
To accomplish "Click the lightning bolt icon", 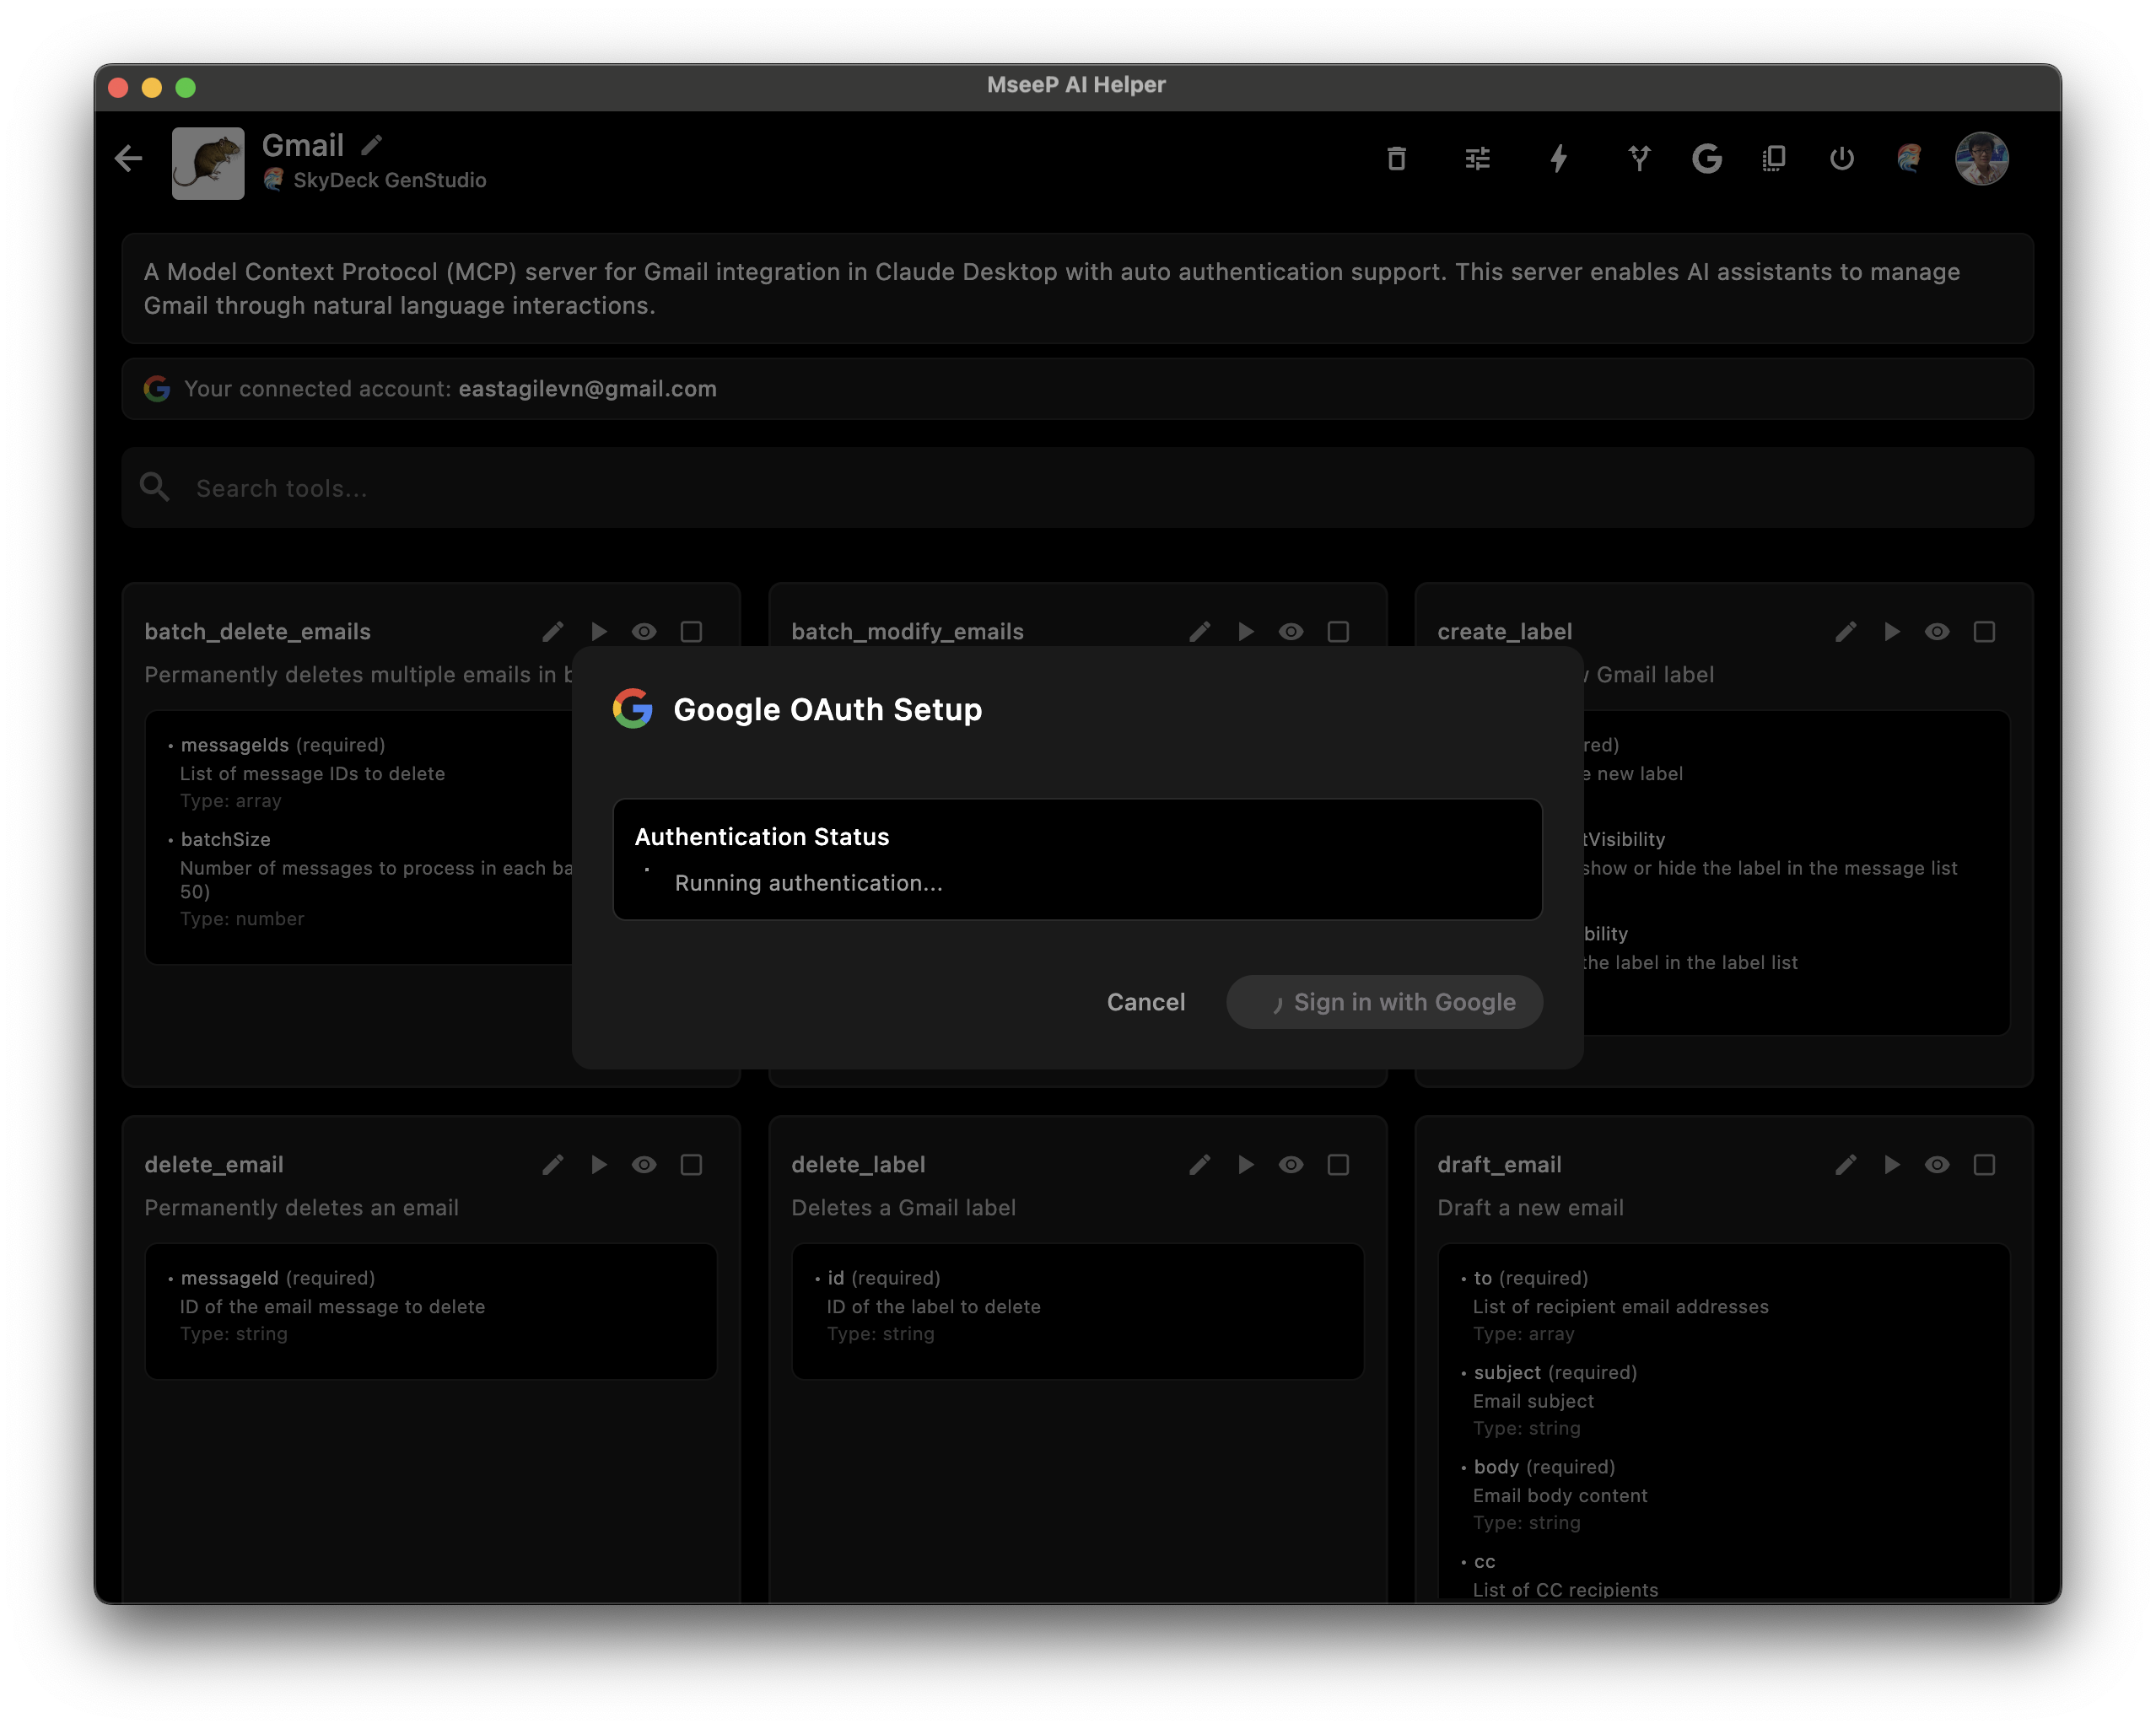I will tap(1558, 158).
